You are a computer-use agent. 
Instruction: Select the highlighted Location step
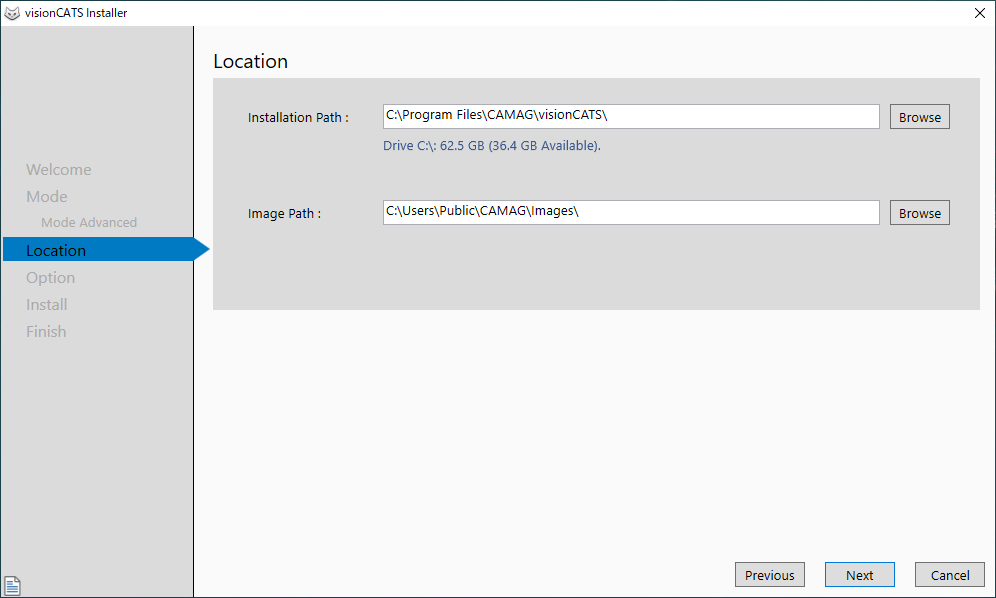pyautogui.click(x=56, y=250)
